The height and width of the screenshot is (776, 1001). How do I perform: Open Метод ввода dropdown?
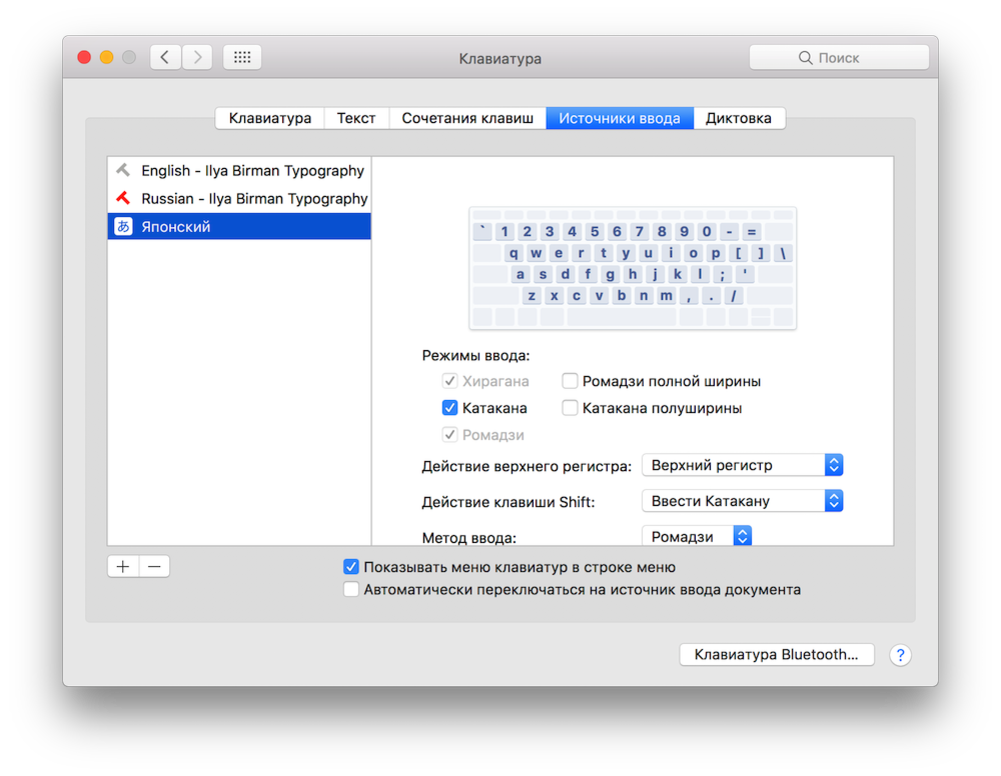tap(696, 536)
